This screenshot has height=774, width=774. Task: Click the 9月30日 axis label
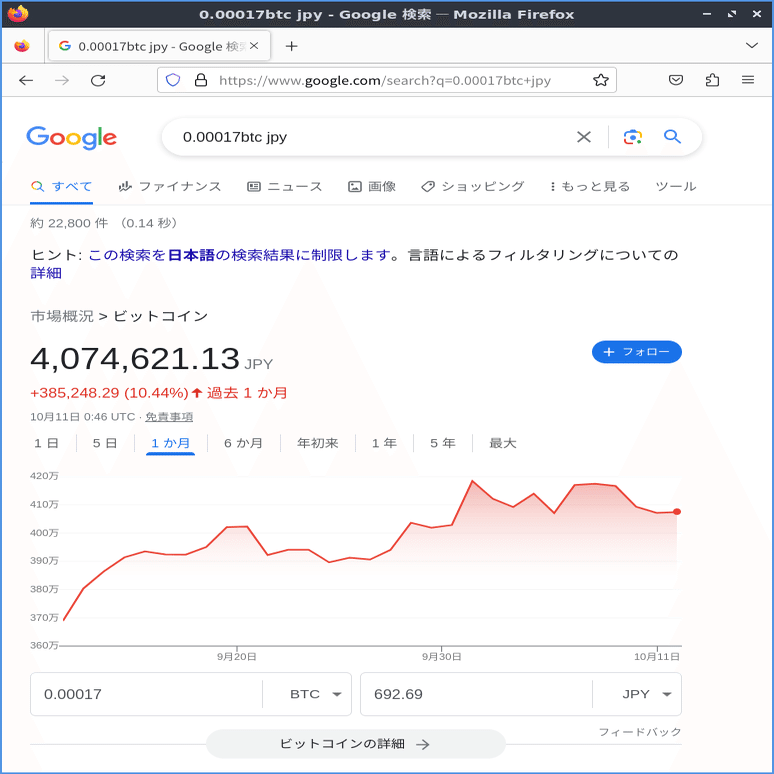pyautogui.click(x=441, y=657)
